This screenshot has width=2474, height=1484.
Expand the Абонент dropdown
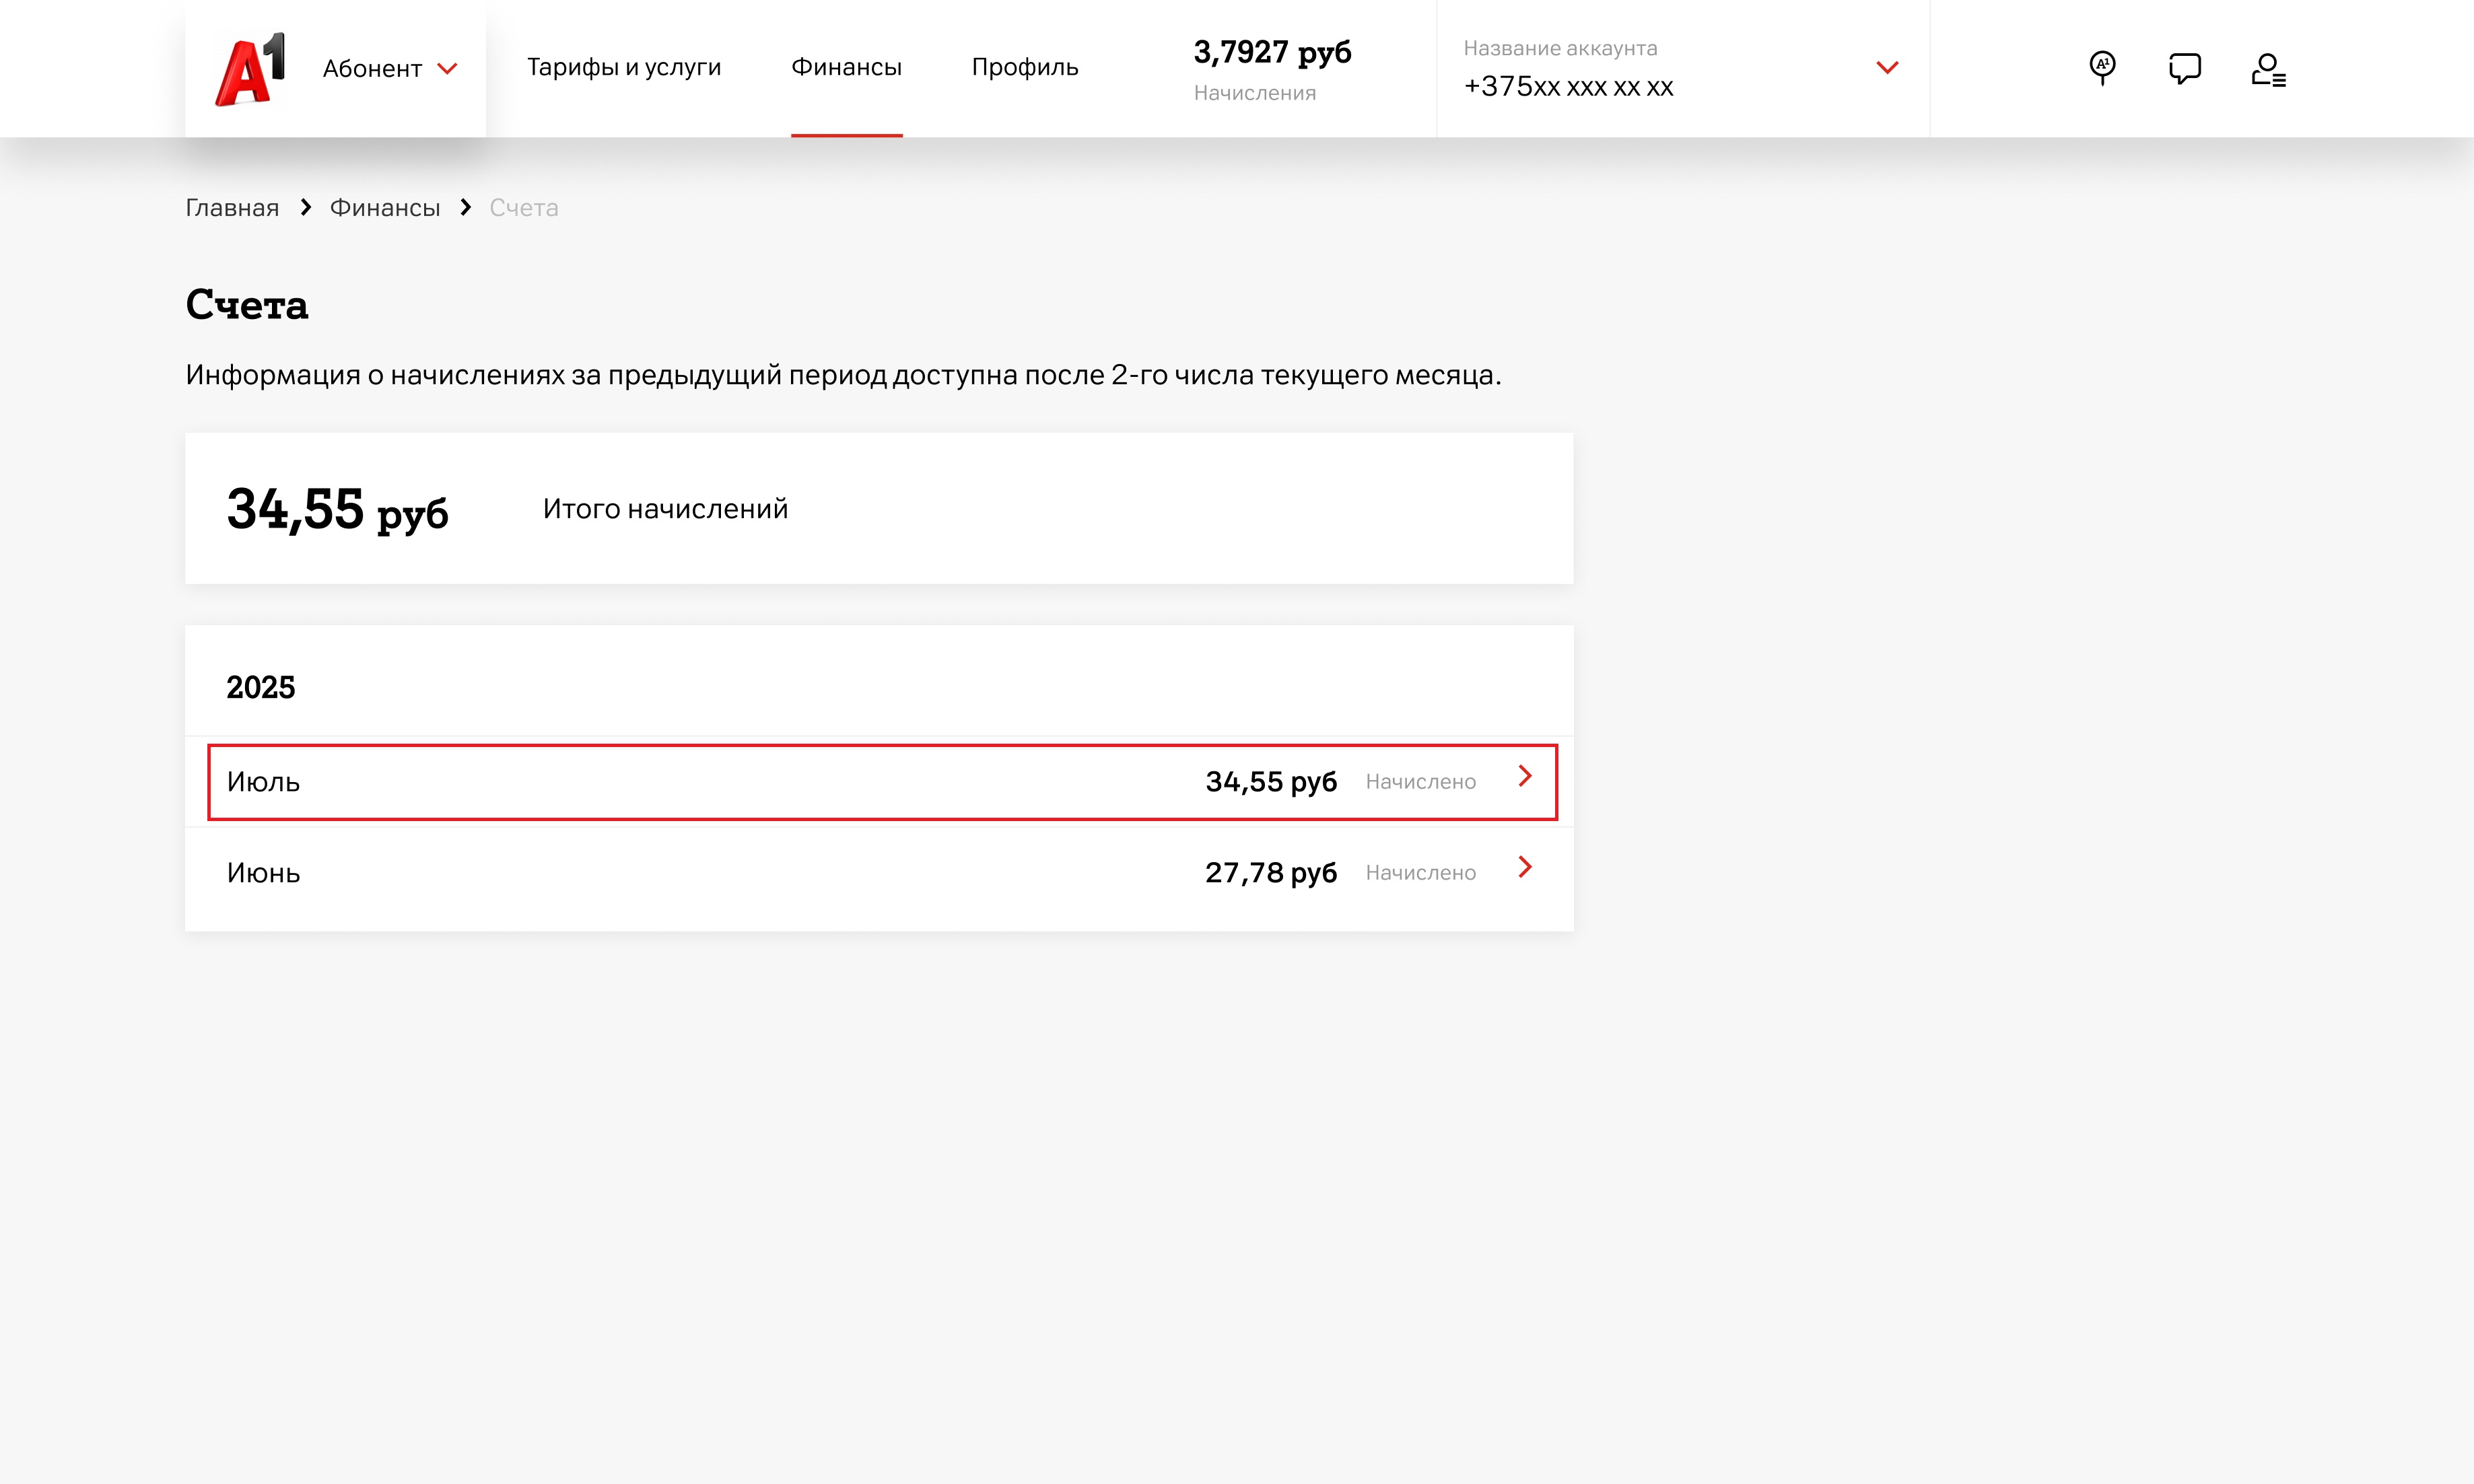click(x=389, y=68)
